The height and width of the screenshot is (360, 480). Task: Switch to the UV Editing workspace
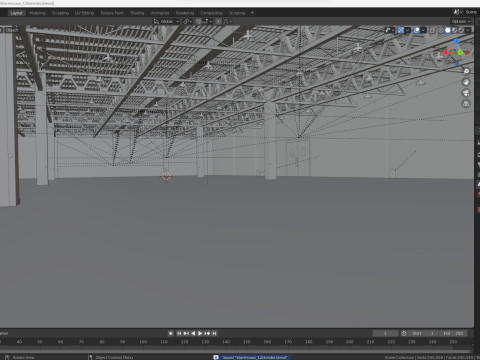(84, 13)
